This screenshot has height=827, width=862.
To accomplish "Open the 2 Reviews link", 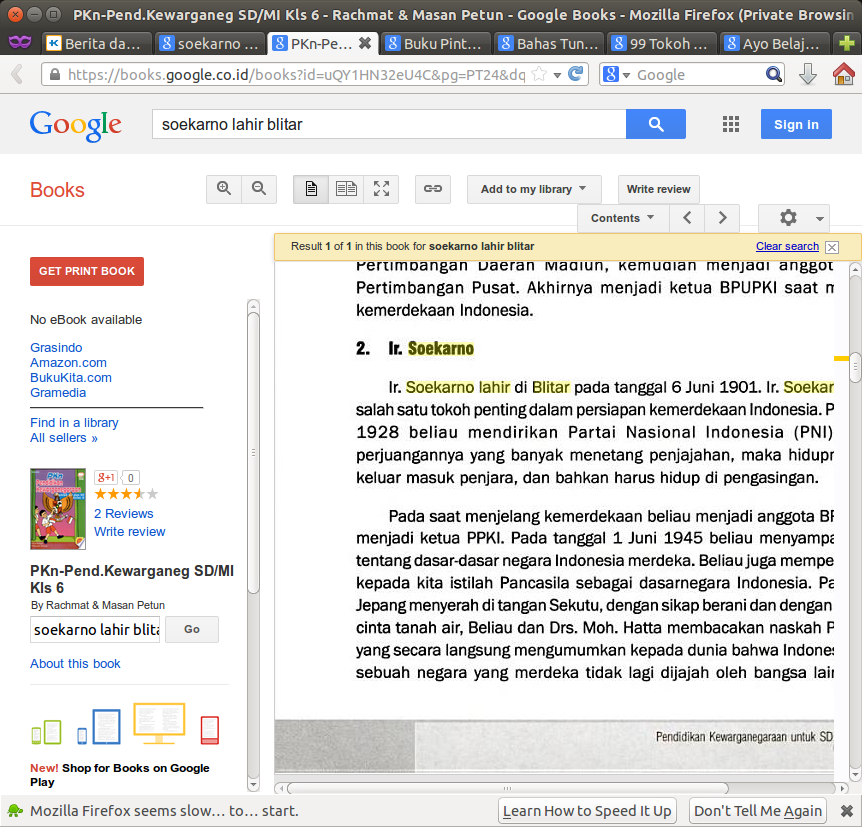I will pyautogui.click(x=124, y=514).
